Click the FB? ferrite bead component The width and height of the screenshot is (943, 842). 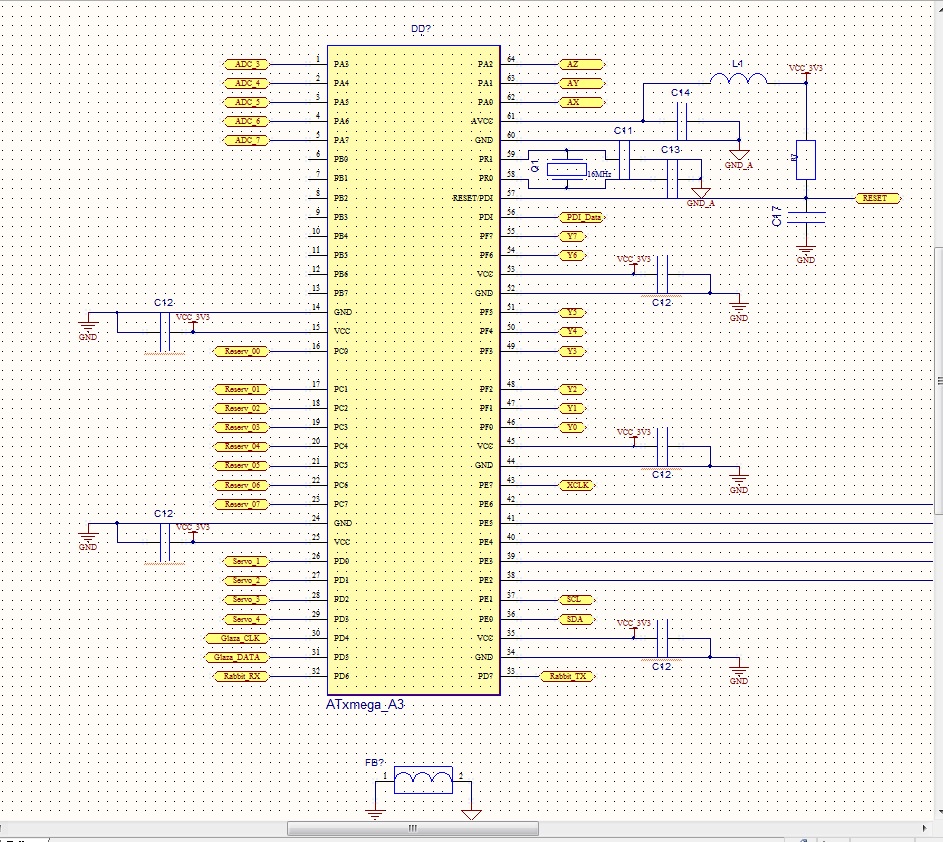point(422,781)
